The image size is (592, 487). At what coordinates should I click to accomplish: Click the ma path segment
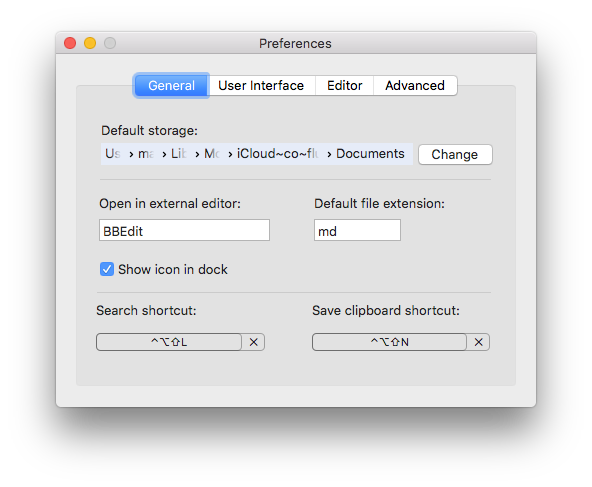(x=146, y=154)
